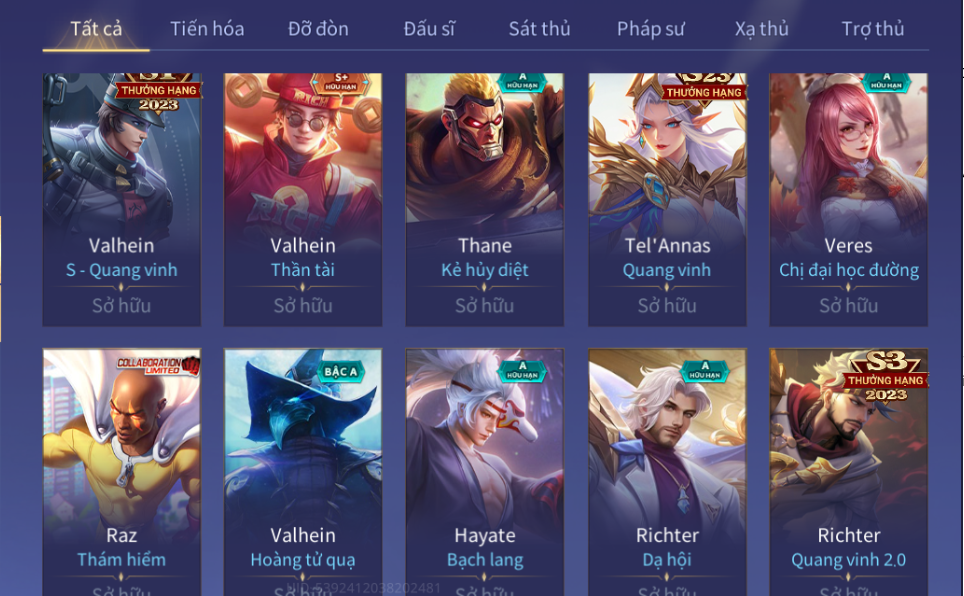964x596 pixels.
Task: View Richter Quang vinh 2.0 skin
Action: click(x=848, y=472)
